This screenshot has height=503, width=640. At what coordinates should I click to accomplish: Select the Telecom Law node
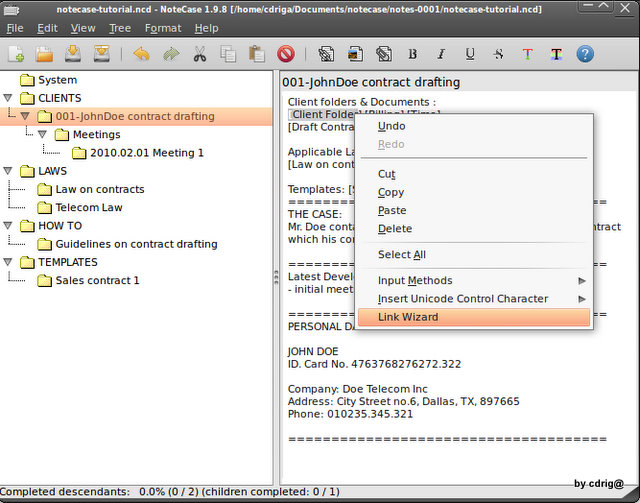click(89, 207)
